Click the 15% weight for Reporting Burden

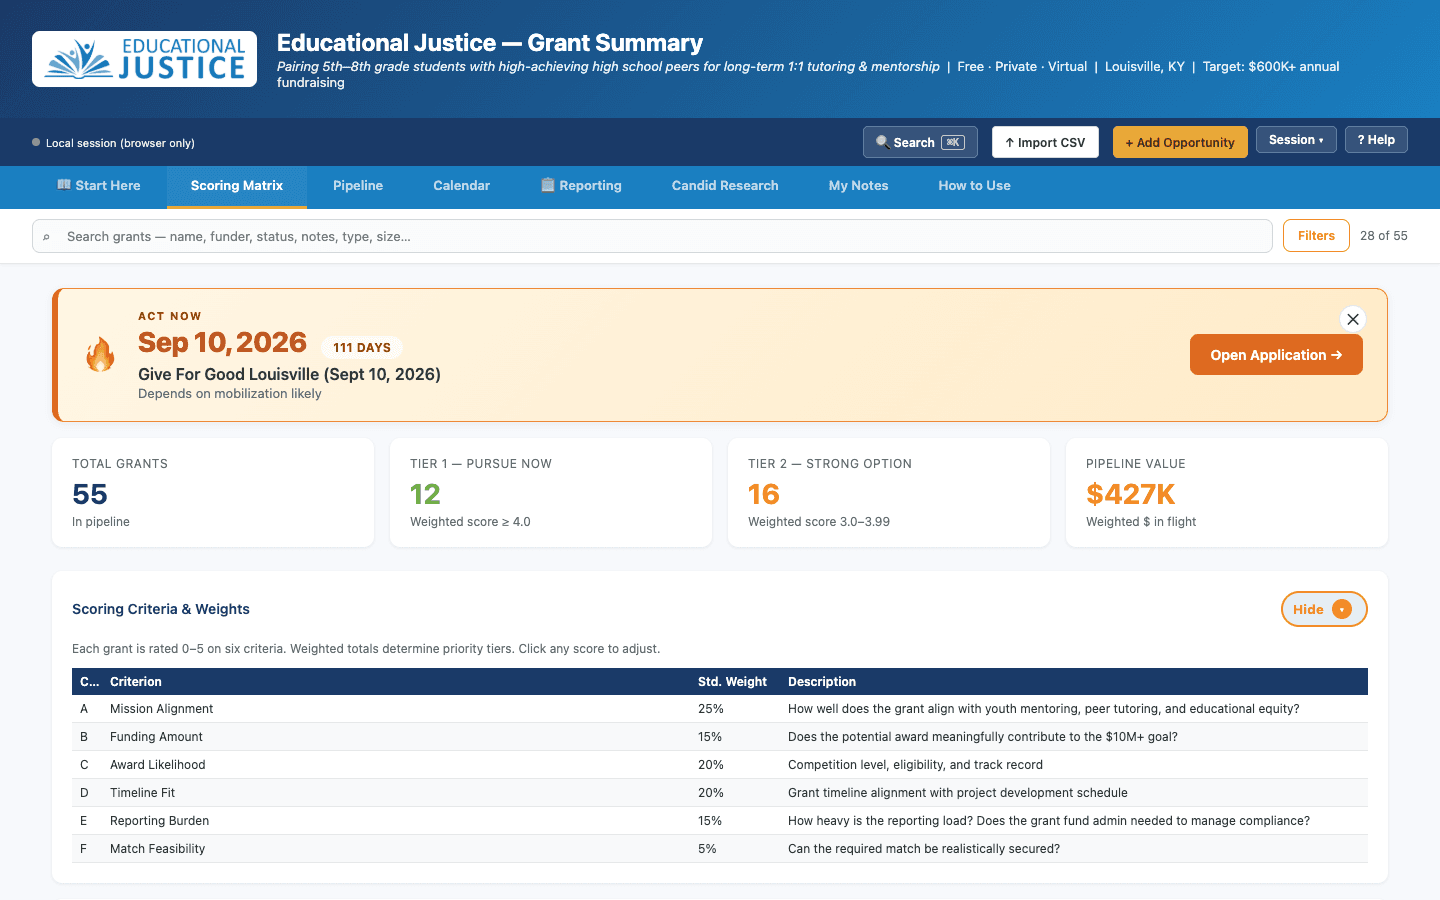[710, 821]
